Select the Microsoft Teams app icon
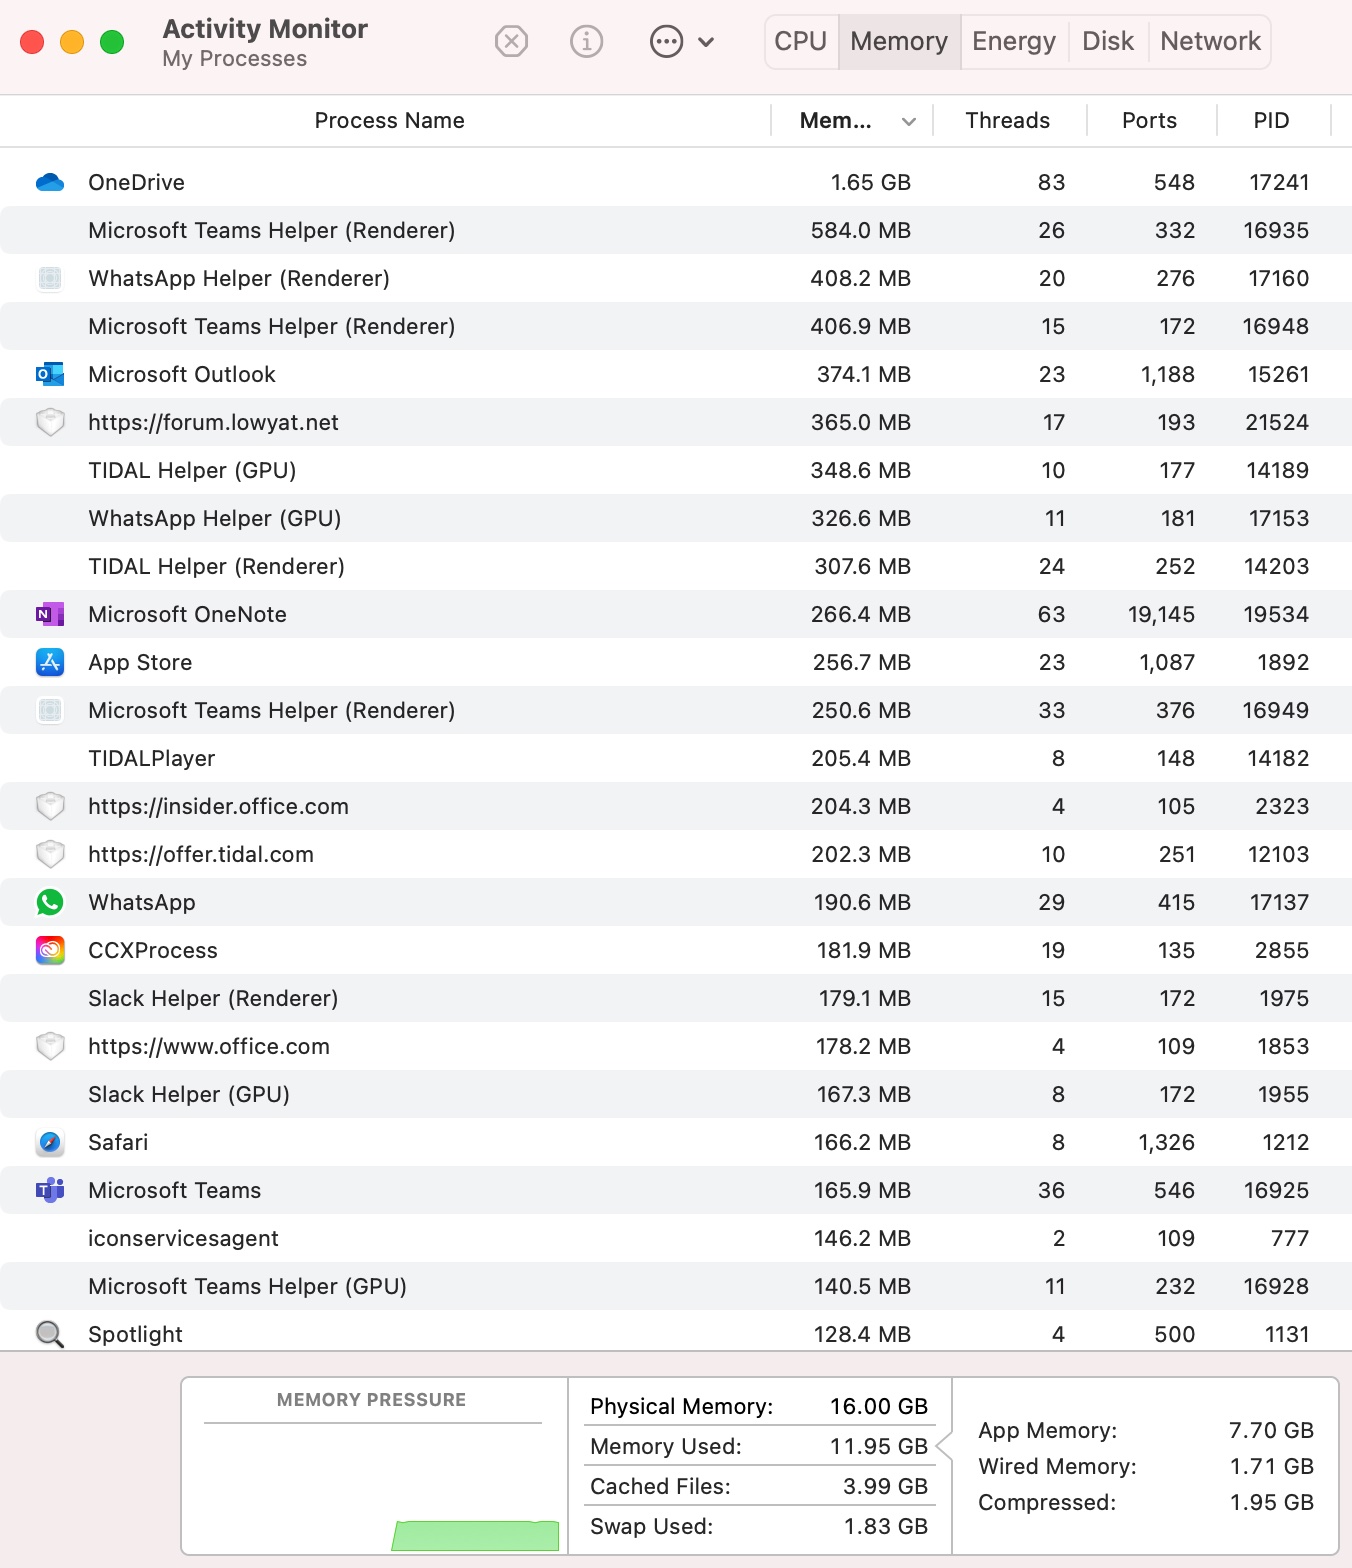Screen dimensions: 1352x1568 point(50,1190)
